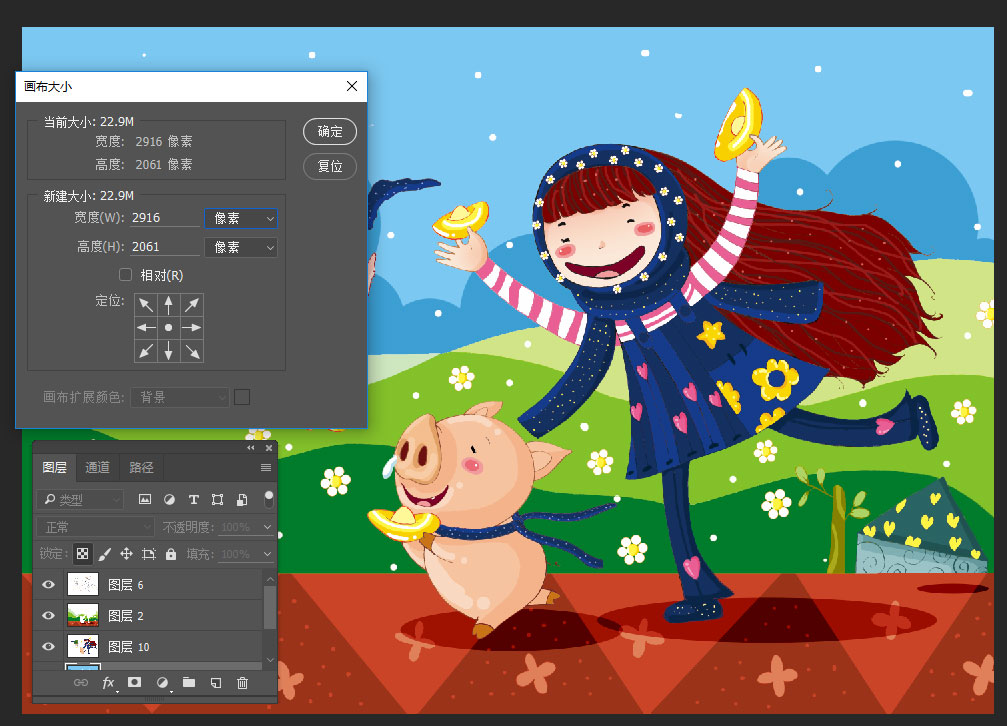Open the blend mode 正常 dropdown
The image size is (1007, 726).
pos(96,527)
